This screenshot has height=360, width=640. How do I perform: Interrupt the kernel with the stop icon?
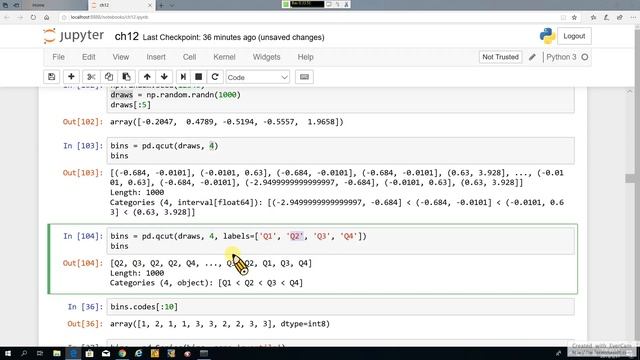[199, 77]
